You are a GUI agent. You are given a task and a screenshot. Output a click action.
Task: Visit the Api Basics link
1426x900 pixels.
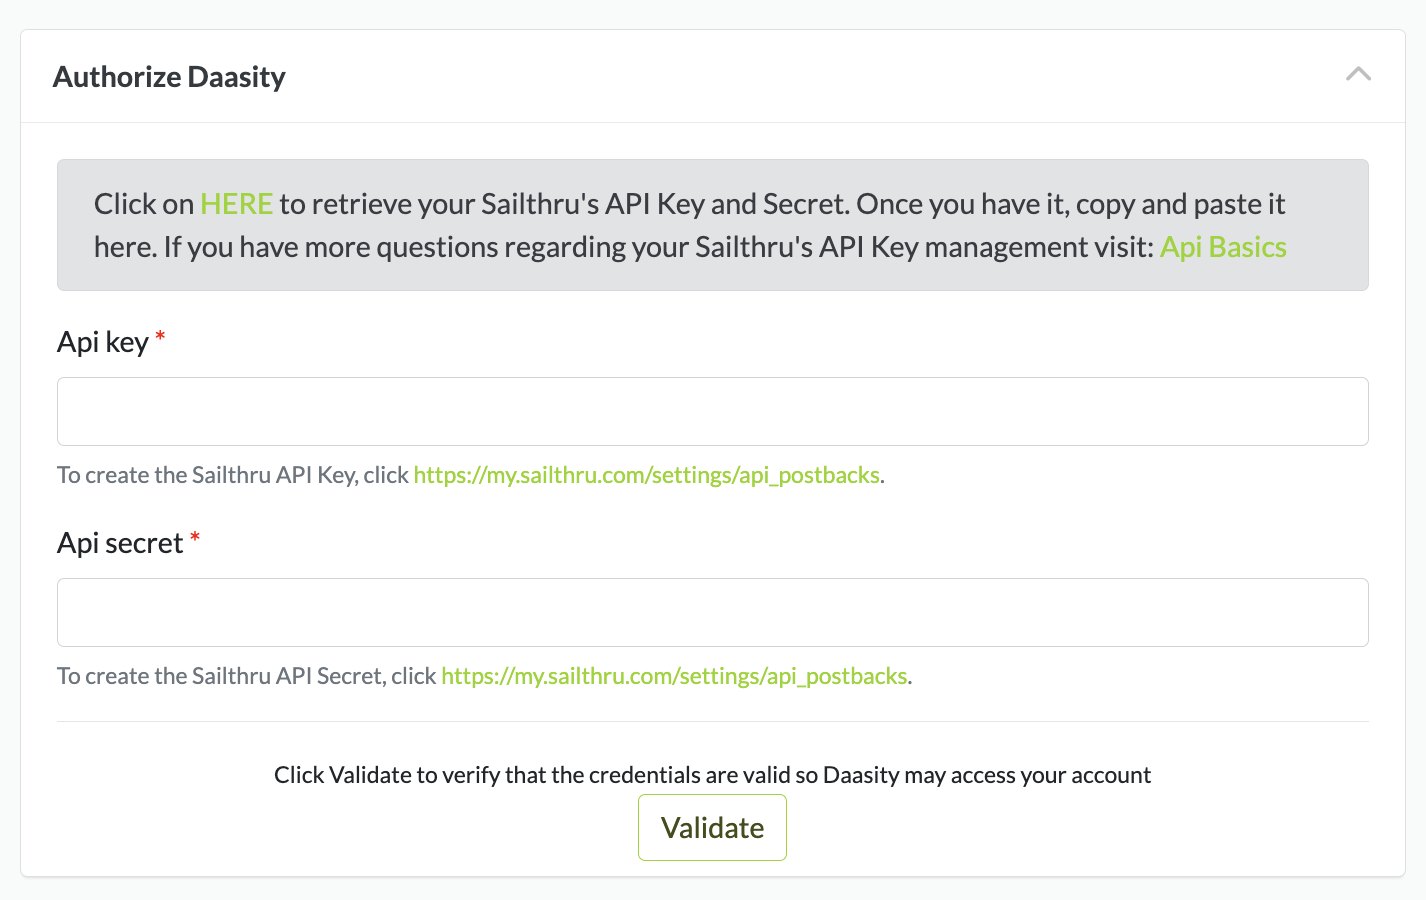(1222, 247)
